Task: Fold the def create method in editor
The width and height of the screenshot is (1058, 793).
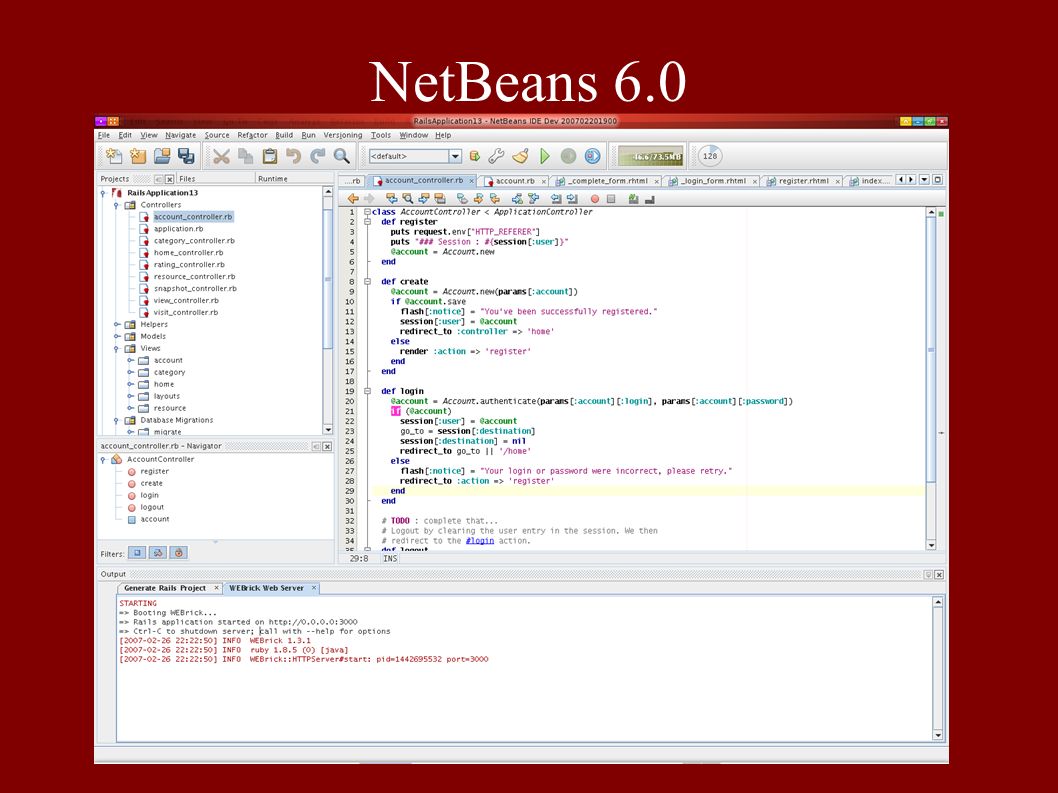Action: [x=368, y=281]
